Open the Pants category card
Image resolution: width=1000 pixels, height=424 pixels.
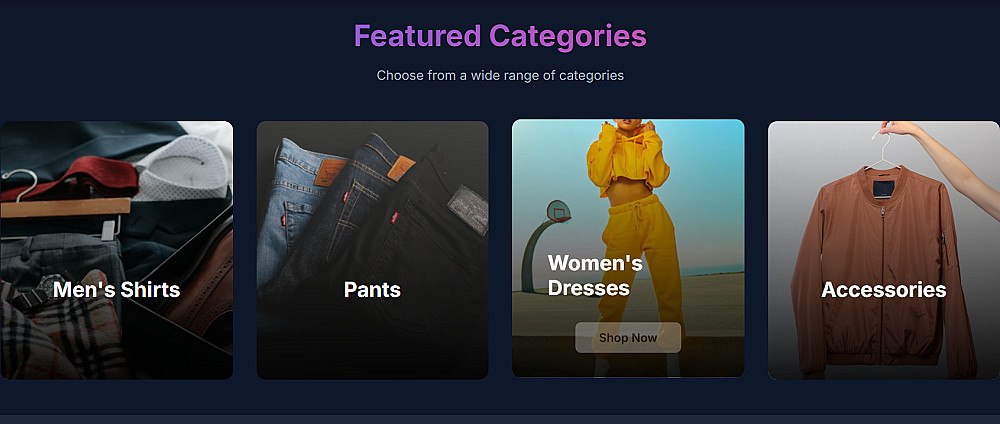pyautogui.click(x=372, y=250)
